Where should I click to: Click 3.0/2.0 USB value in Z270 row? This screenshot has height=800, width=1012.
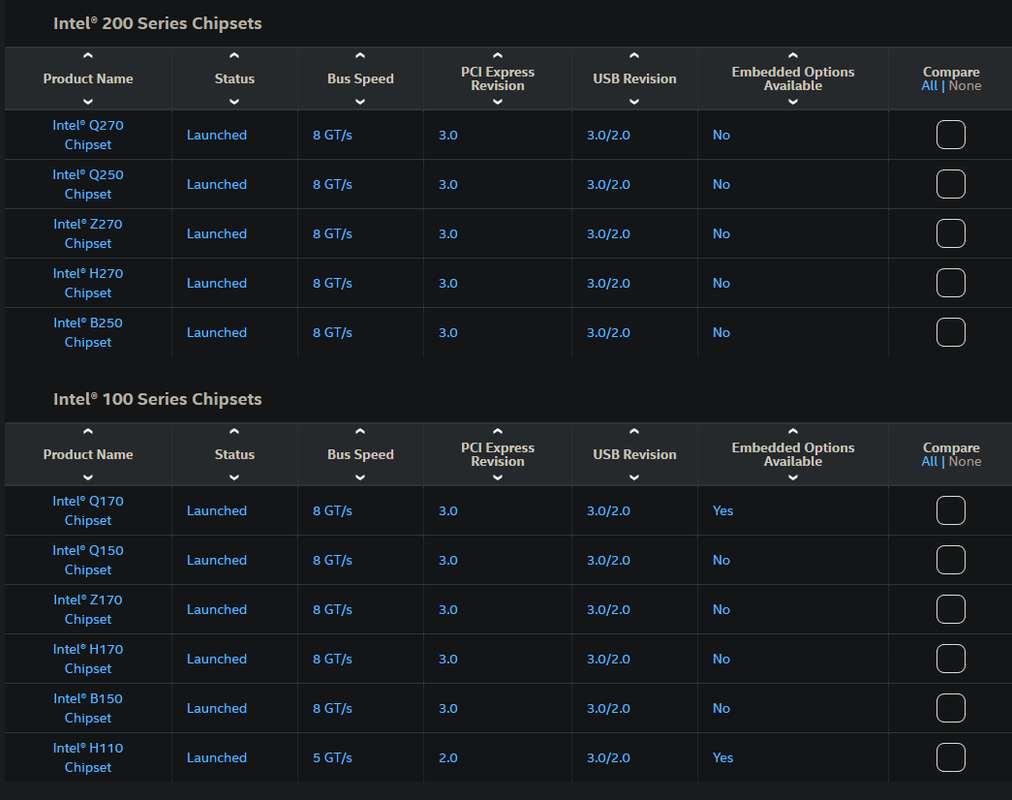[x=608, y=234]
